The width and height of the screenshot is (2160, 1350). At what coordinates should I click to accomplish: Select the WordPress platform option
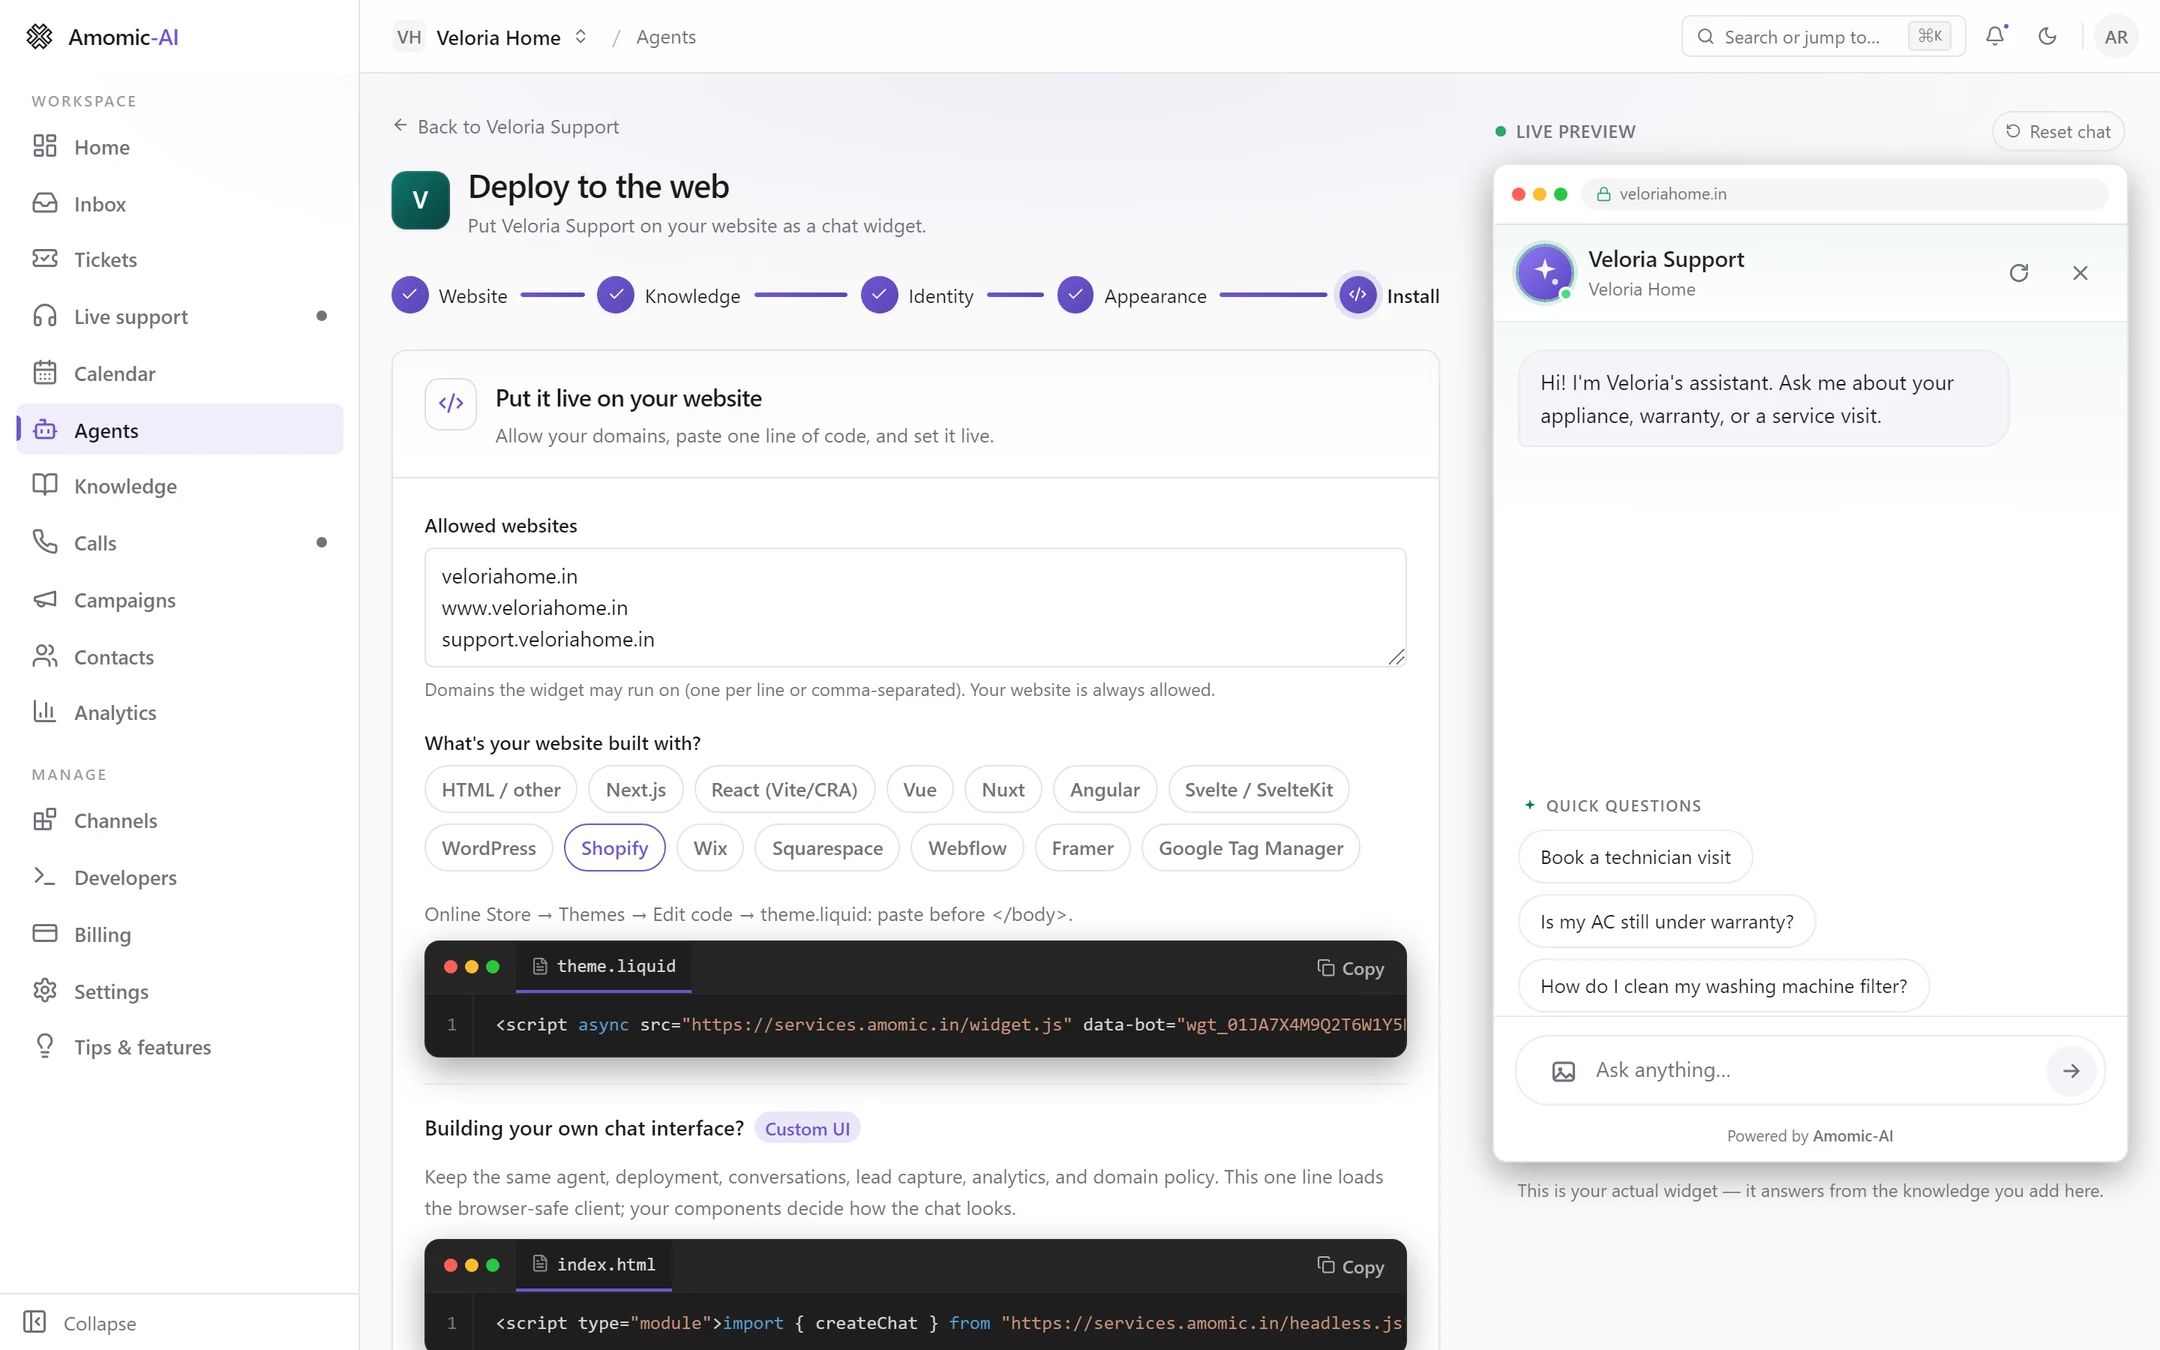click(x=489, y=848)
